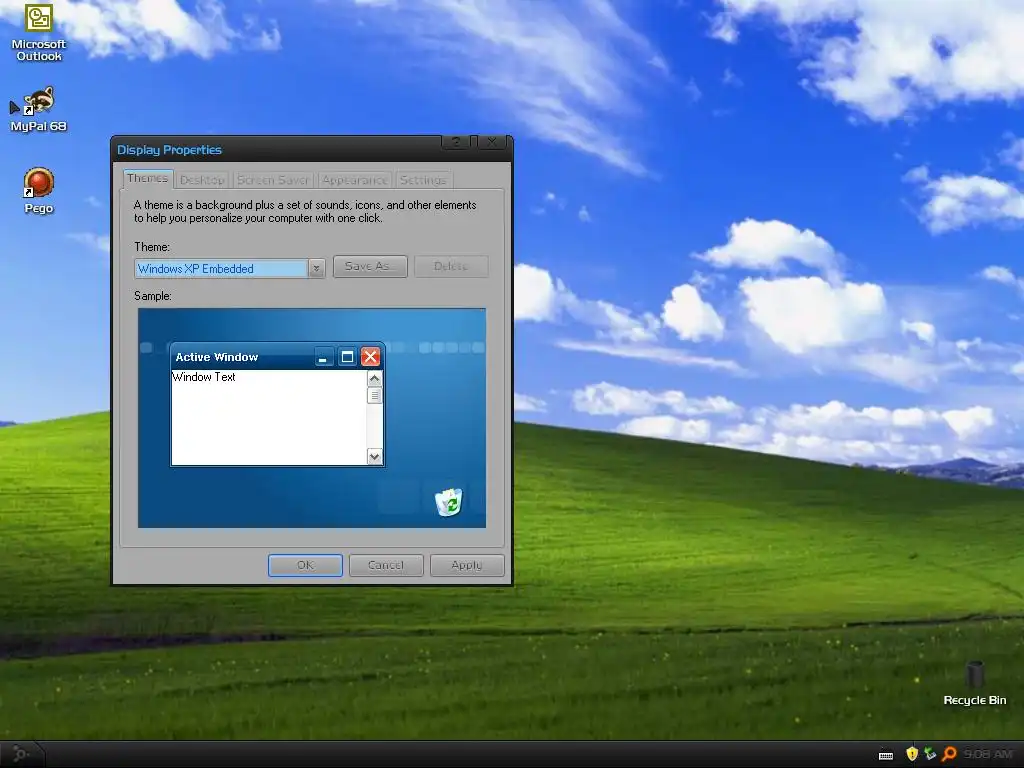Expand the Theme dropdown arrow
This screenshot has height=768, width=1024.
pyautogui.click(x=316, y=268)
